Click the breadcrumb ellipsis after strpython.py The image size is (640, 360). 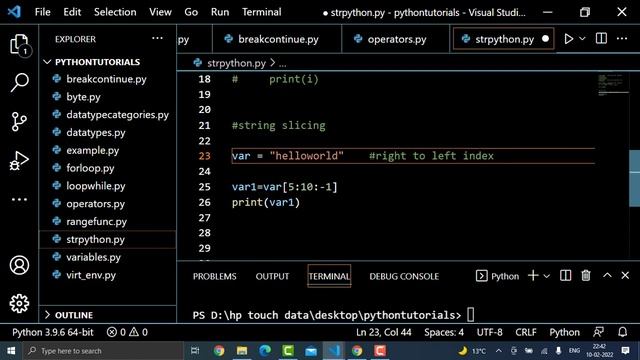coord(282,64)
